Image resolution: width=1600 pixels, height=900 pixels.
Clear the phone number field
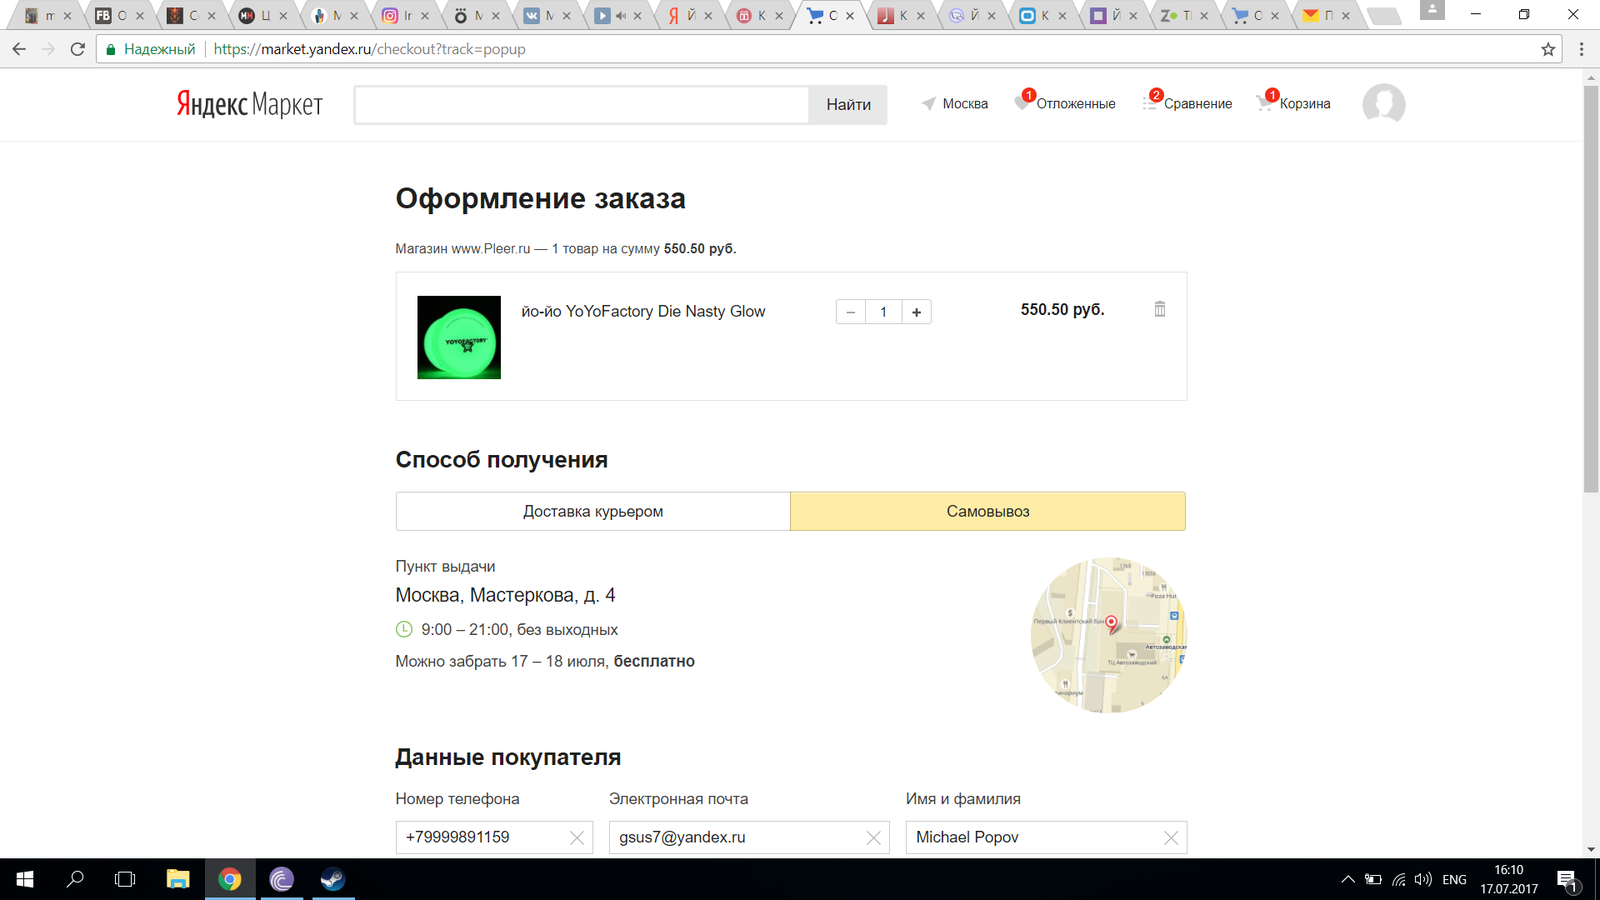click(x=577, y=838)
